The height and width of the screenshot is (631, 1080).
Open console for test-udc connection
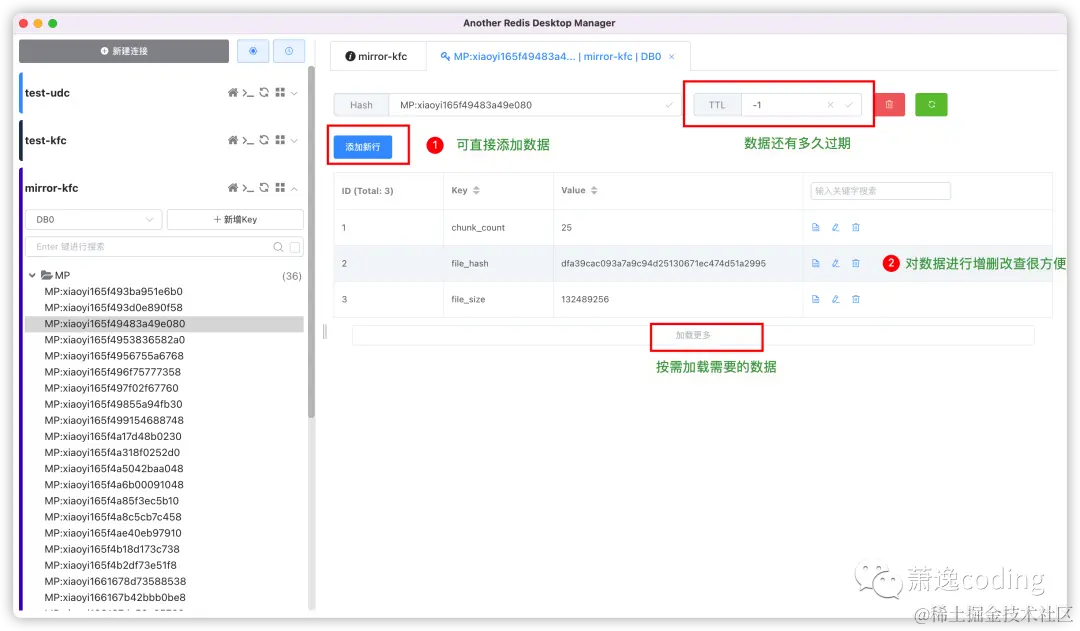point(248,92)
